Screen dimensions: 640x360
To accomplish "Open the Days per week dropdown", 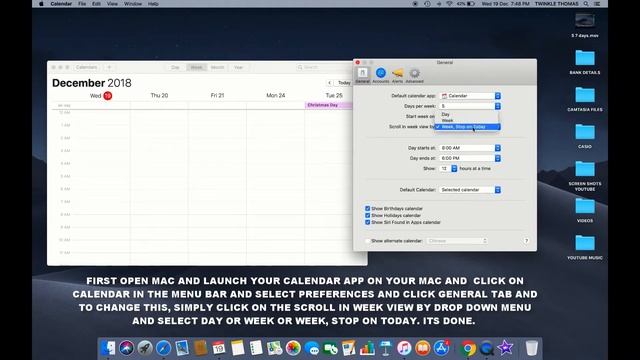I will pos(470,106).
